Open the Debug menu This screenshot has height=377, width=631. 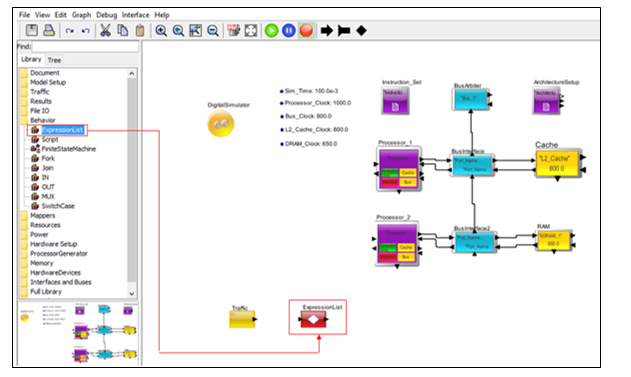[x=106, y=15]
